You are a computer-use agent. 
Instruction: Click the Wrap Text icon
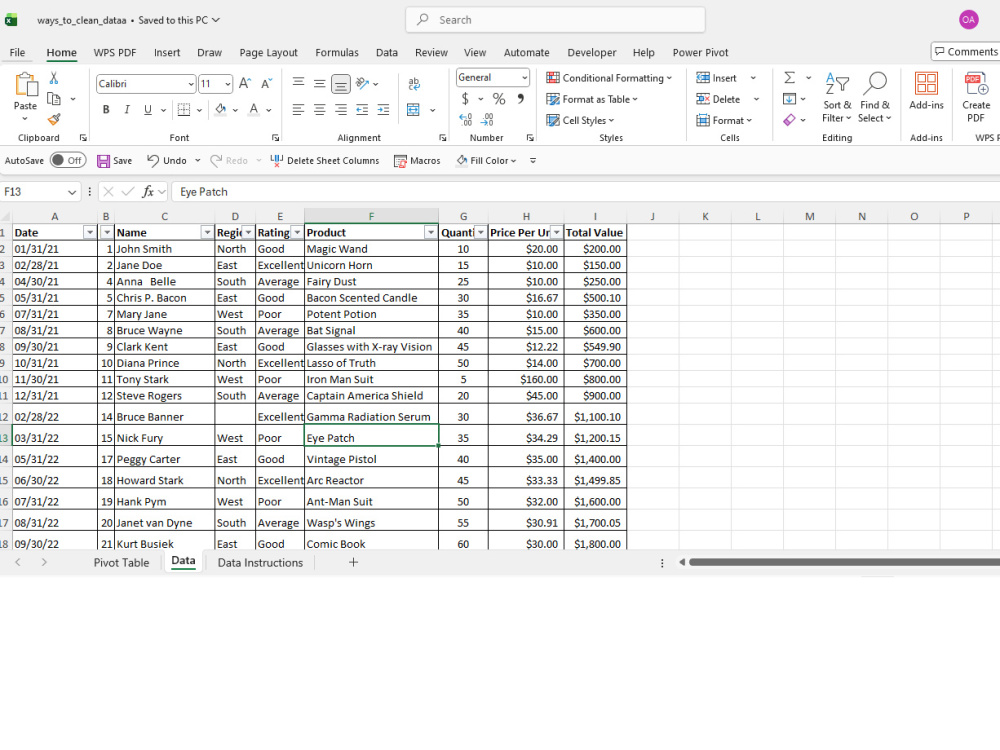click(414, 84)
